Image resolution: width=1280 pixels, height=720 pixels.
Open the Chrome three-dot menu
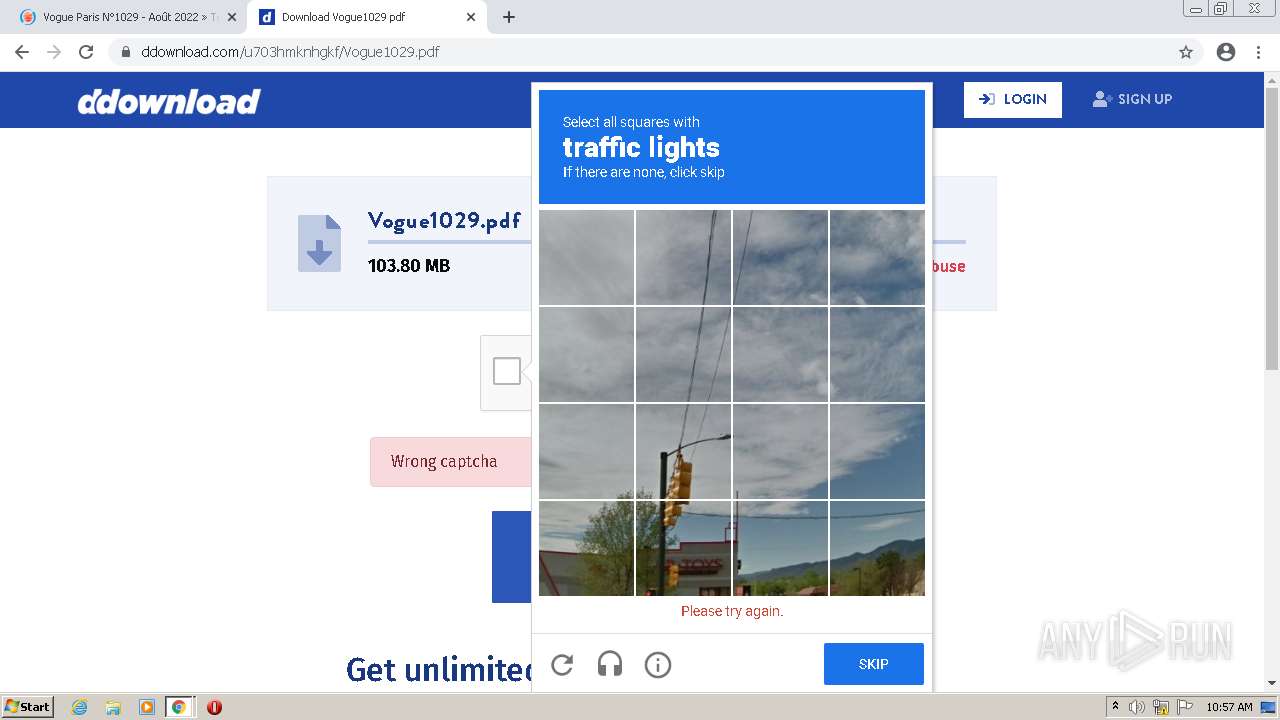pos(1258,52)
